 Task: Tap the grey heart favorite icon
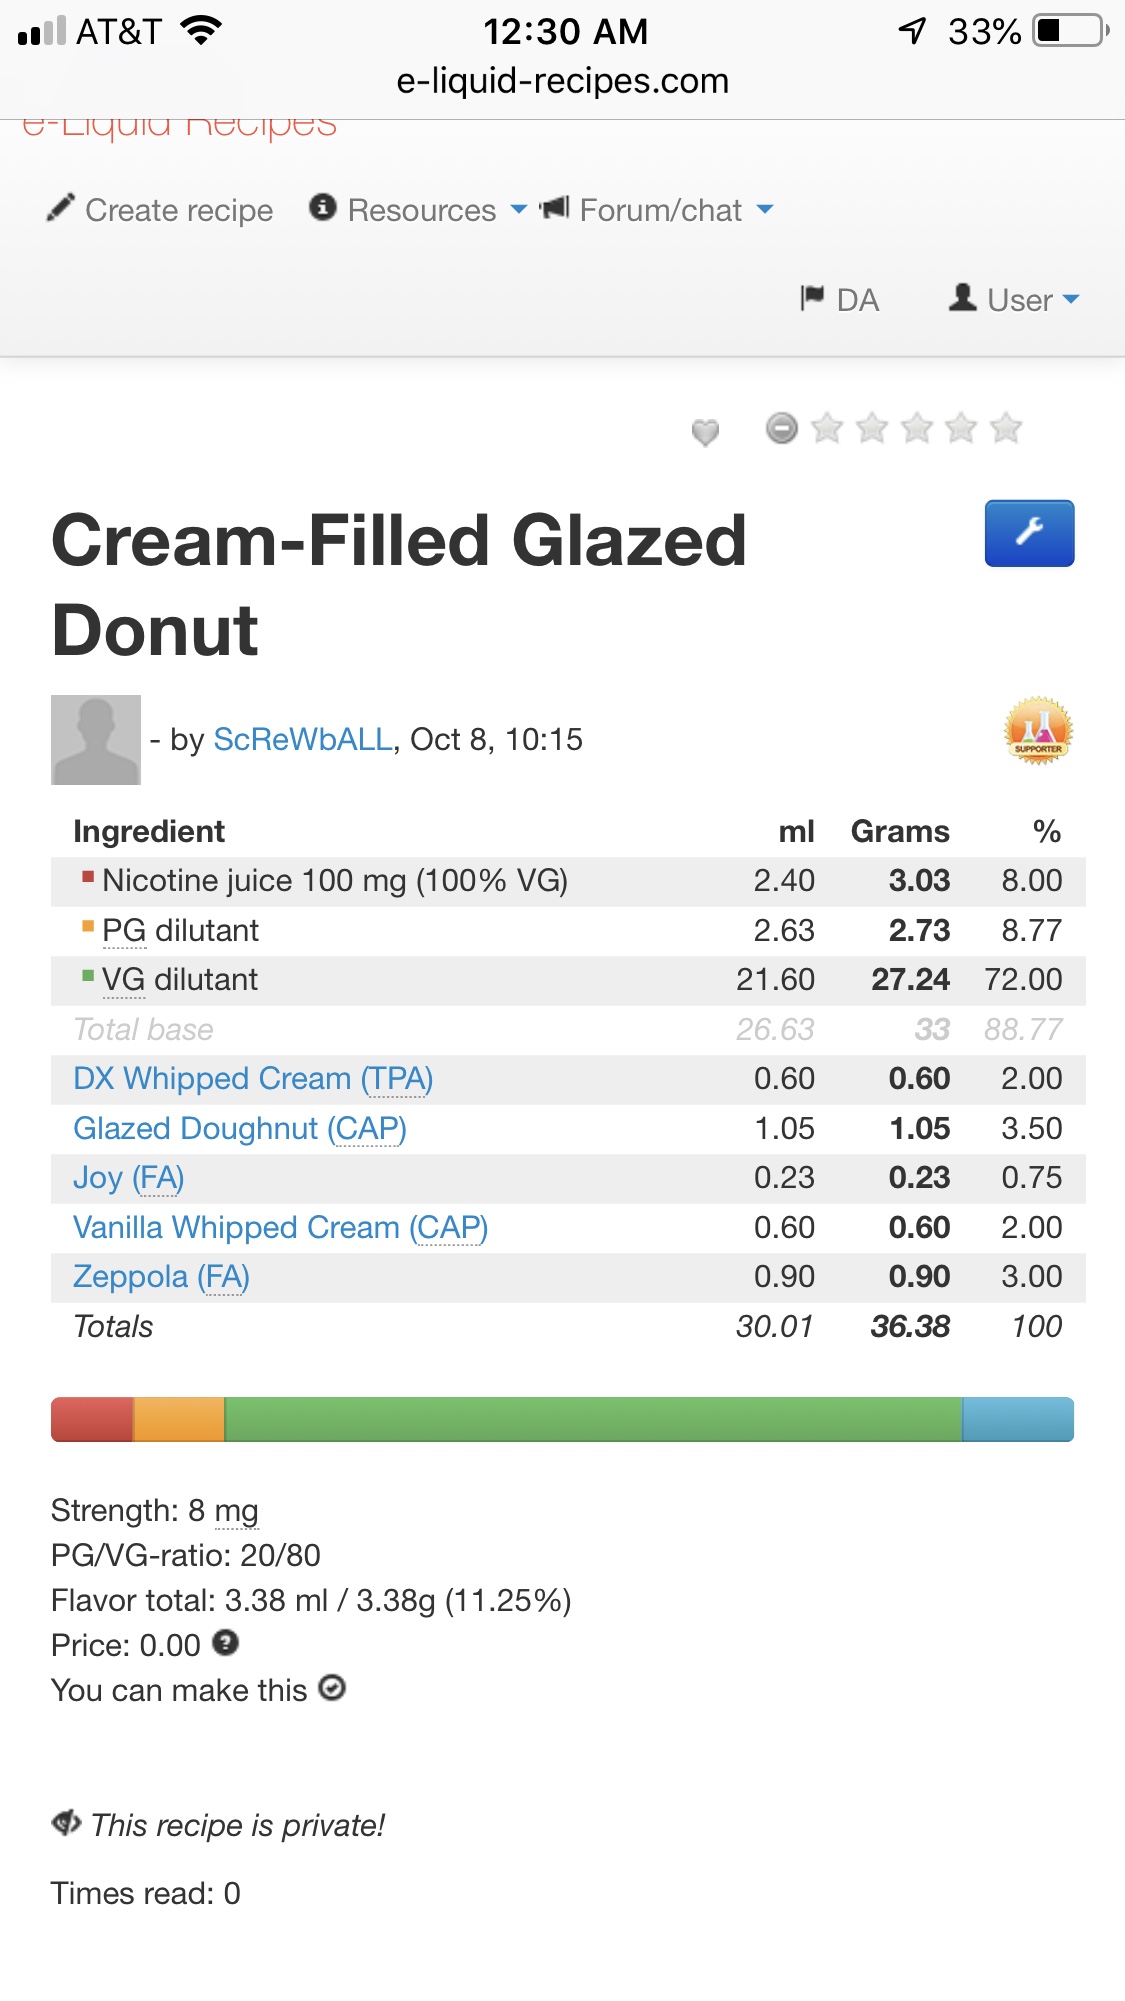705,432
